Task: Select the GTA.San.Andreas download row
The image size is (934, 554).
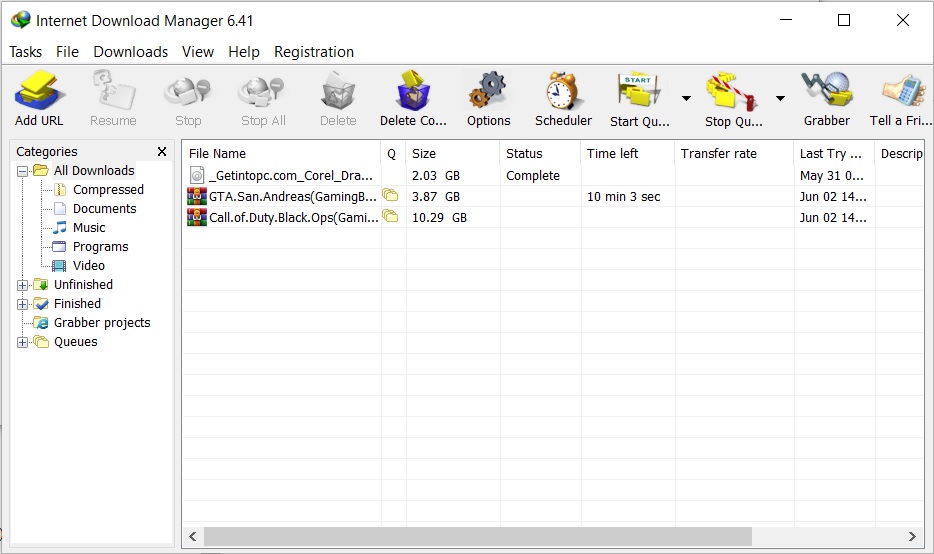Action: click(553, 197)
